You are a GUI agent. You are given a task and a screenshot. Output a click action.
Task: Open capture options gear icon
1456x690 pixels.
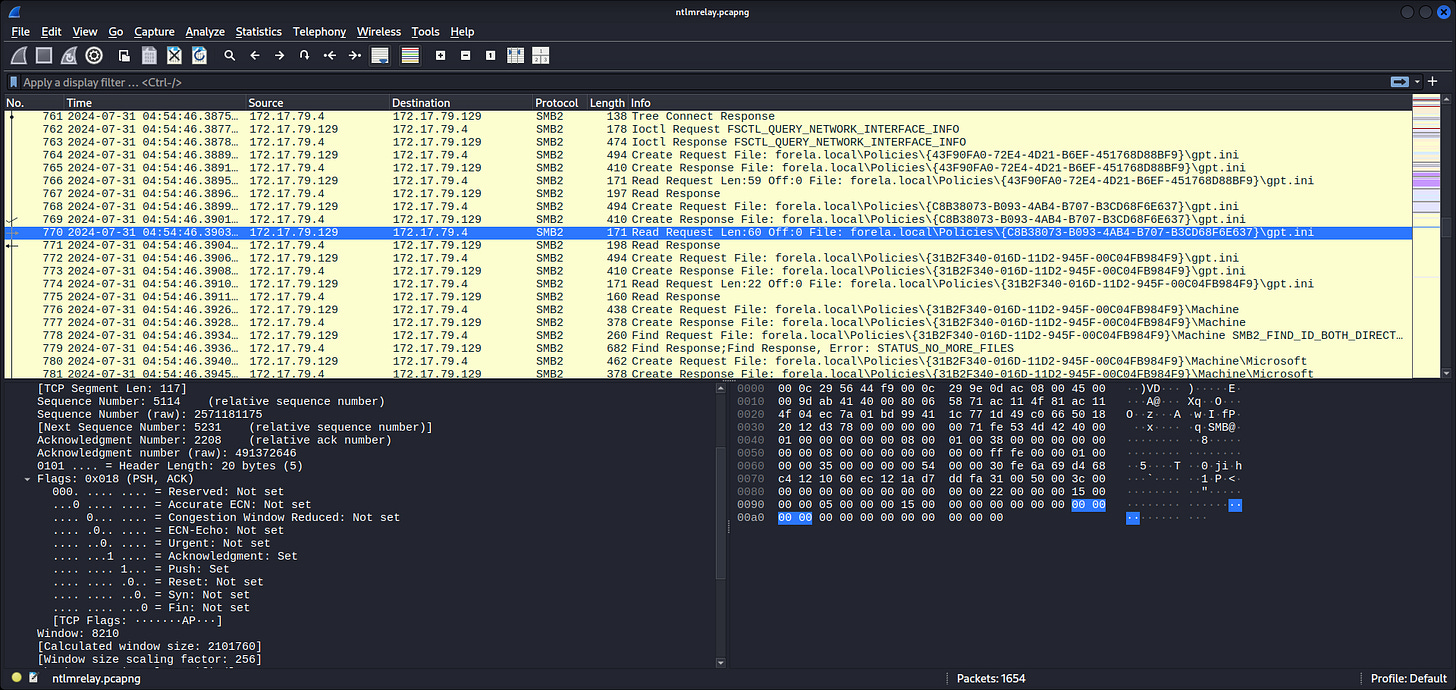(94, 56)
